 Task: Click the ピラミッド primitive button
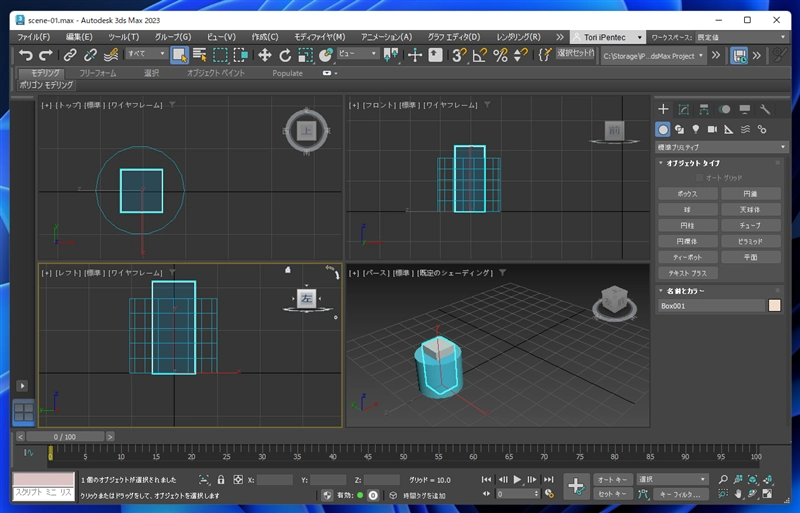pos(751,241)
